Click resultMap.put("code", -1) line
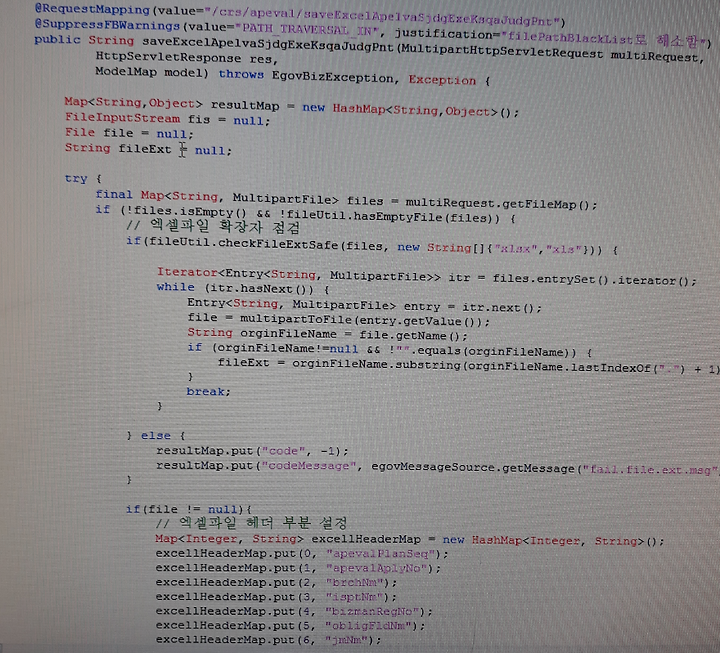The image size is (720, 653). [x=252, y=451]
